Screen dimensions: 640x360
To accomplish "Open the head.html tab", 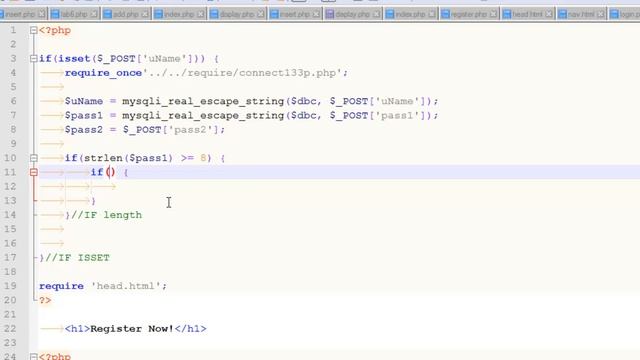I will point(527,14).
